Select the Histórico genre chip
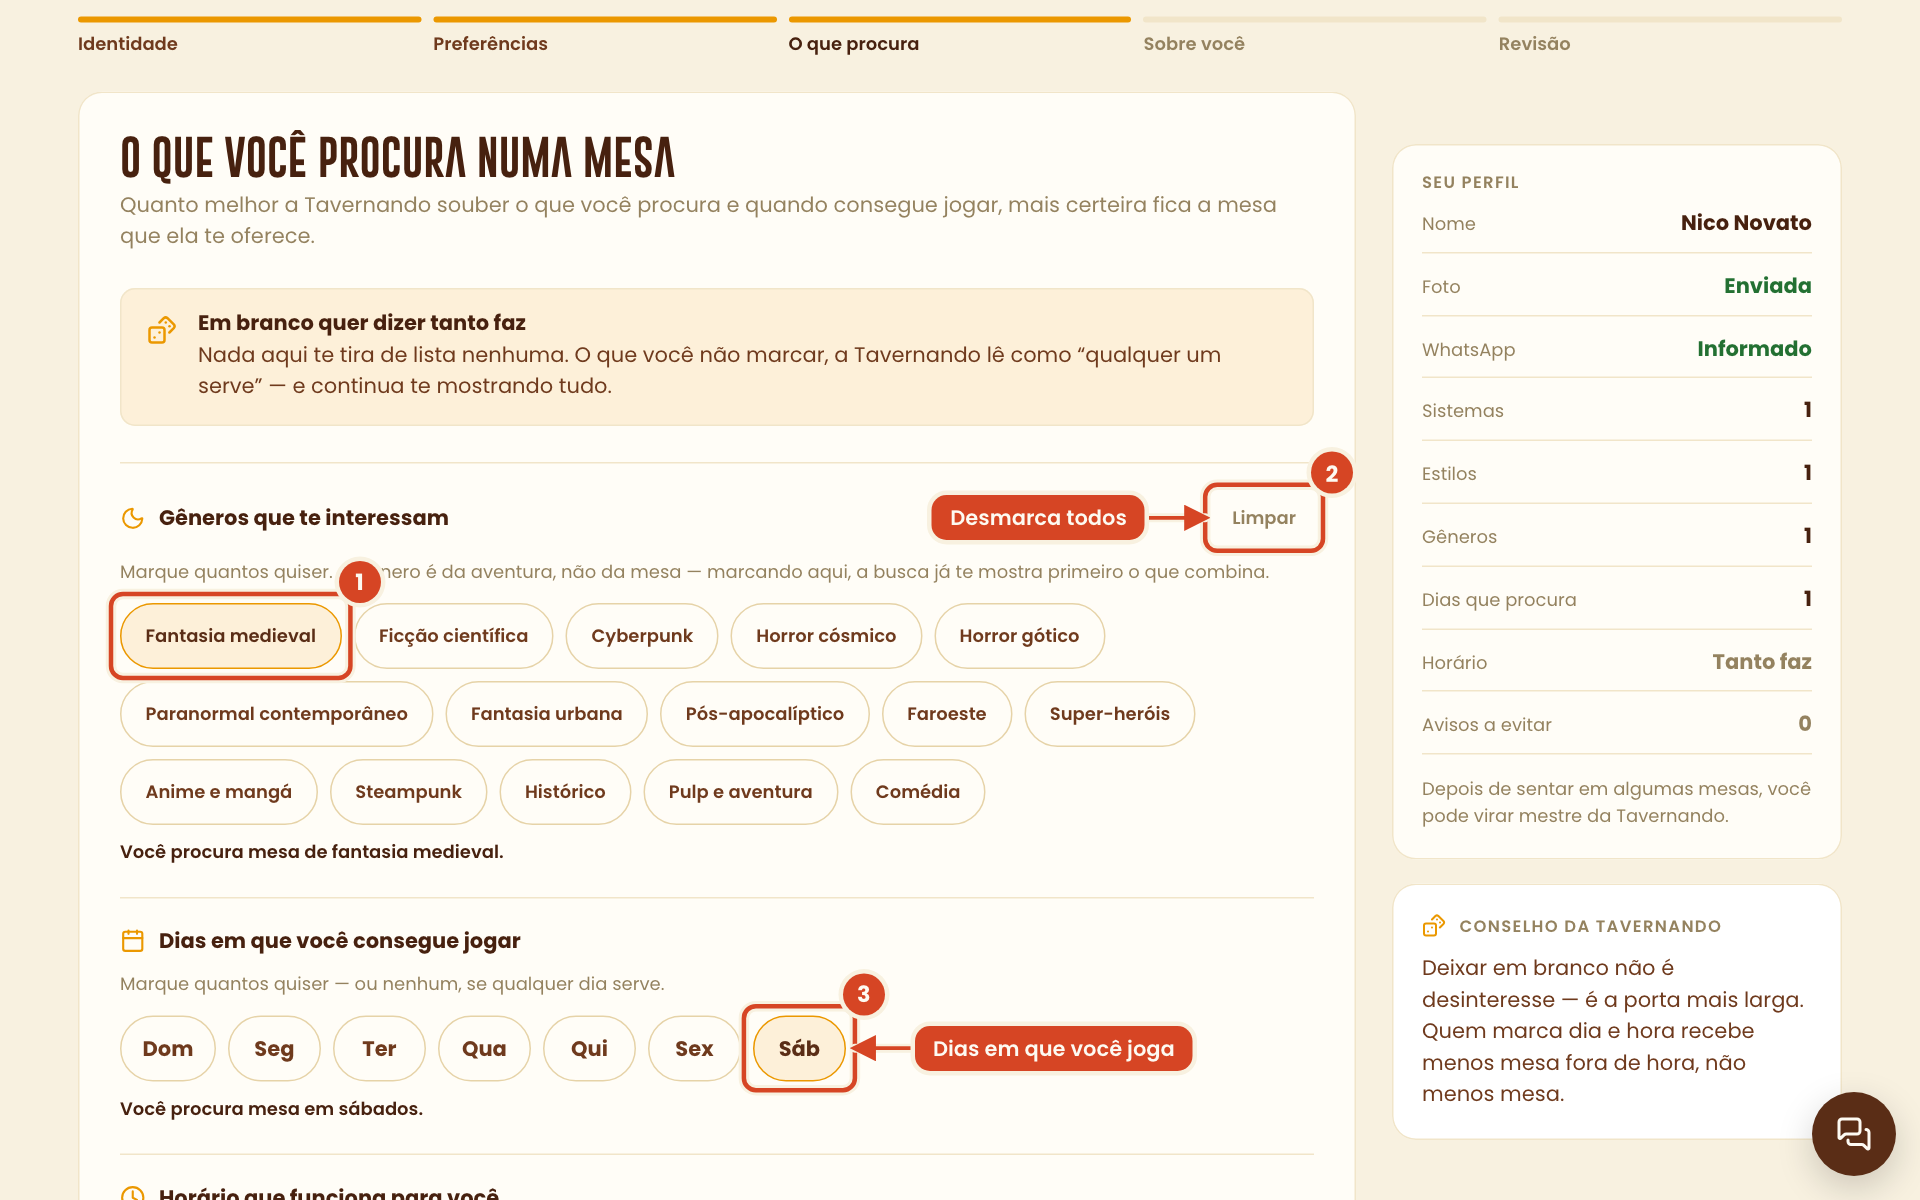Viewport: 1920px width, 1200px height. (x=565, y=792)
